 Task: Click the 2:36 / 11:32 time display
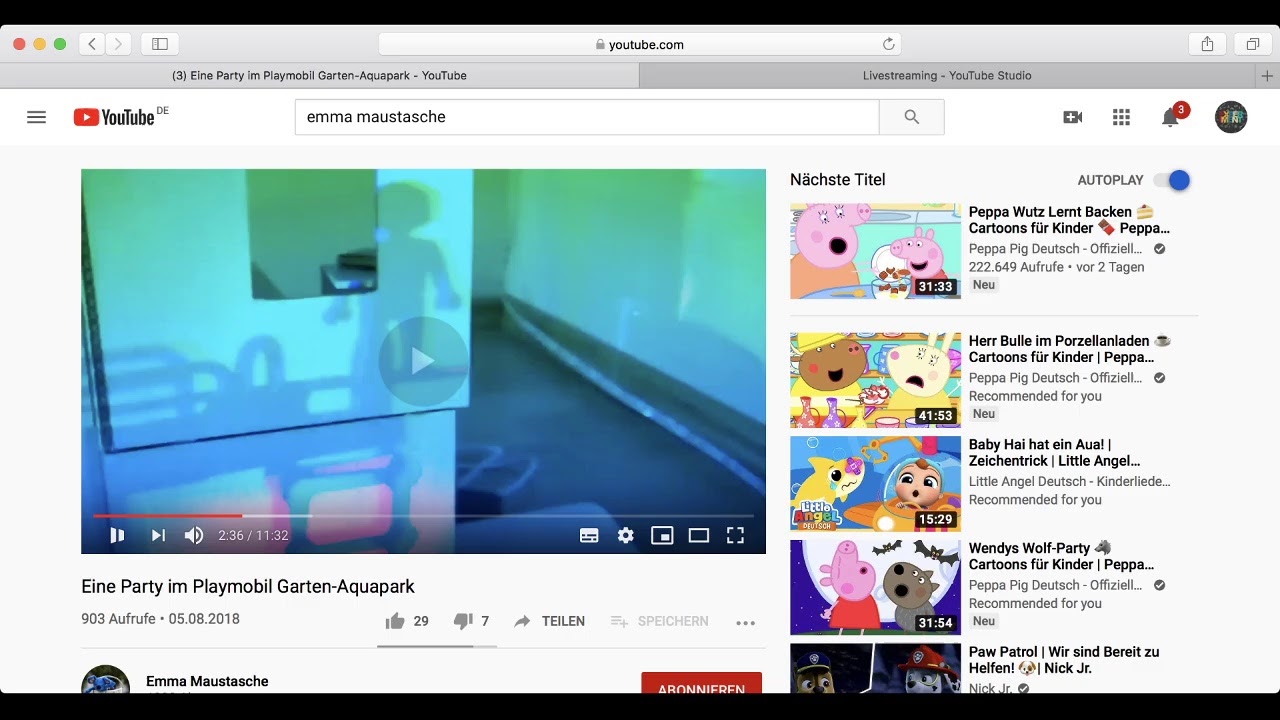253,535
